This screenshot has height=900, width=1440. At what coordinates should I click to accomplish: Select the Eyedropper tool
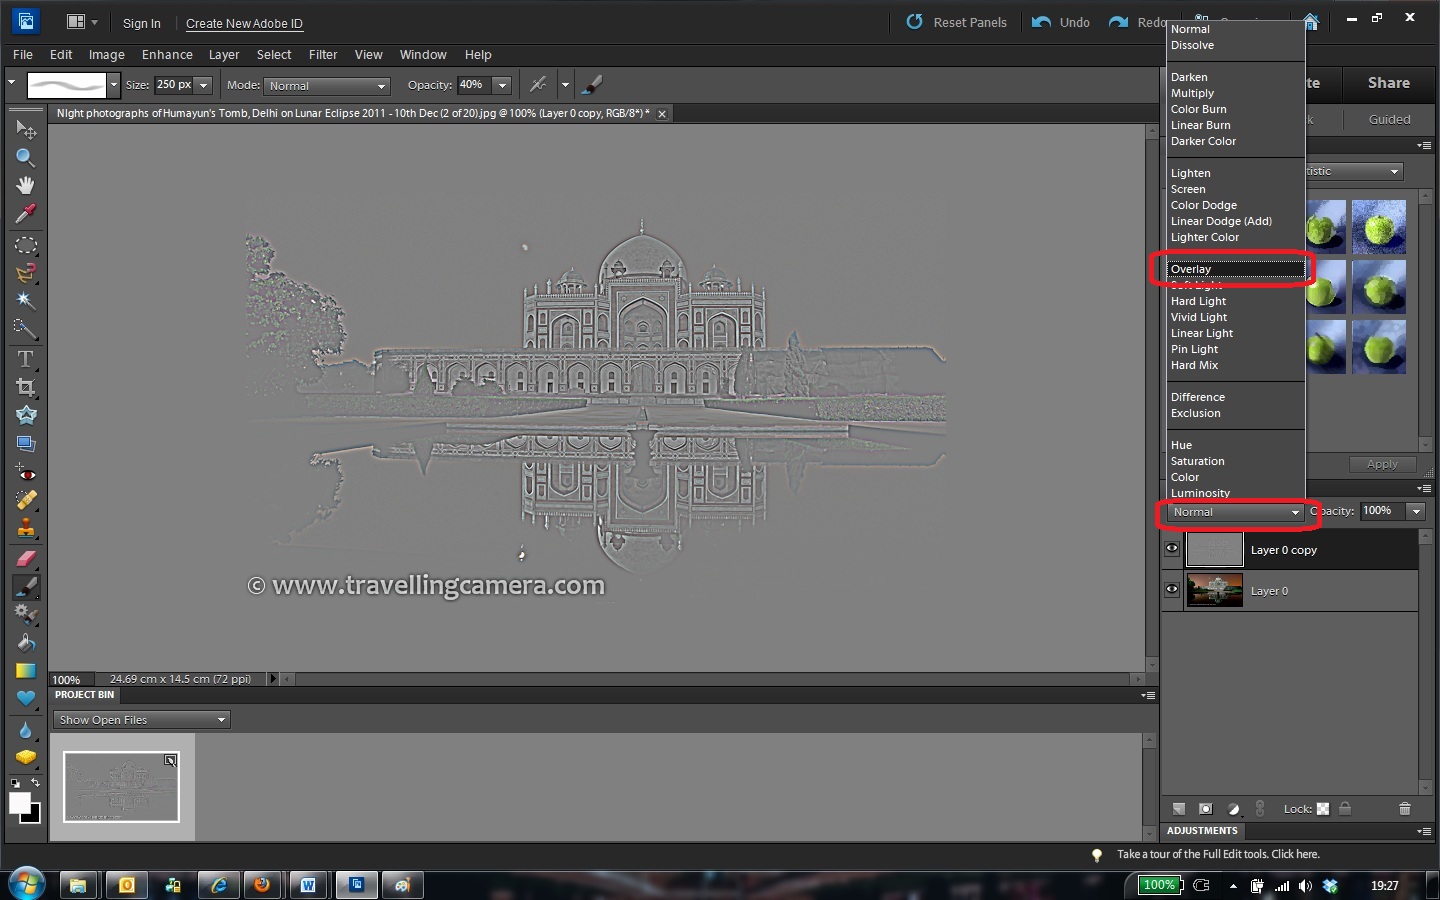click(25, 215)
